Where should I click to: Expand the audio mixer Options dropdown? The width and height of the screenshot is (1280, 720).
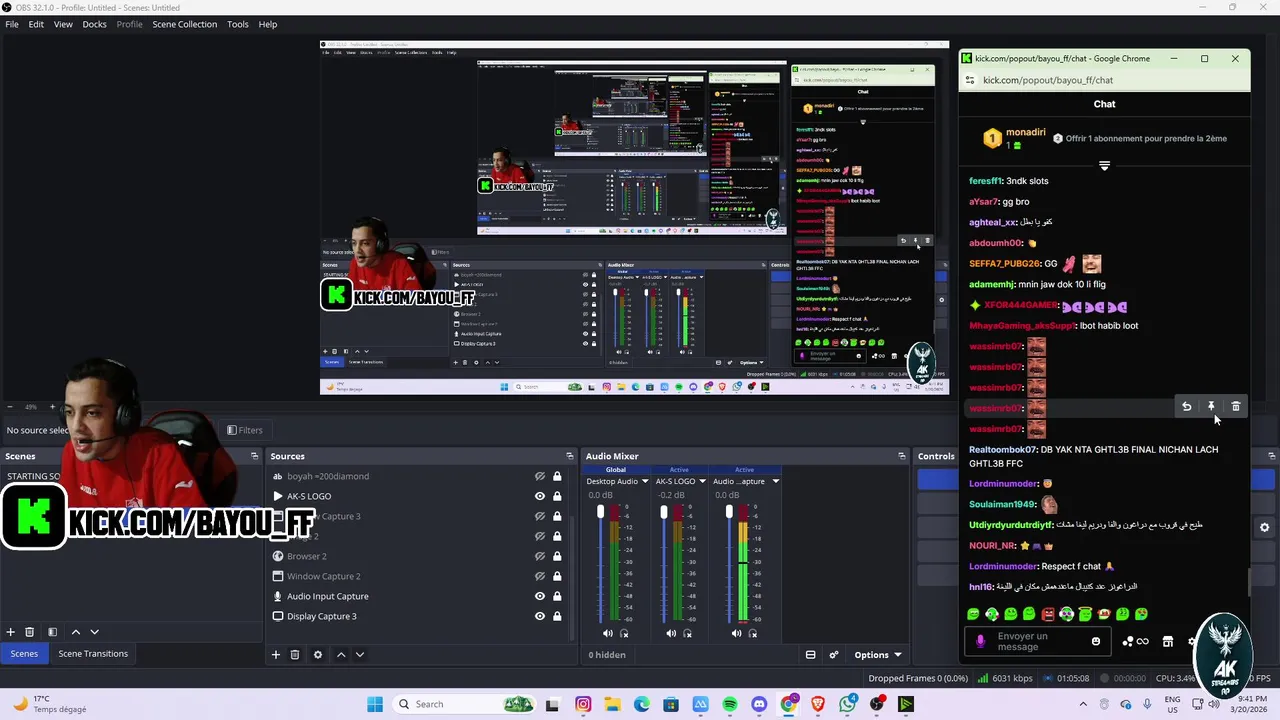(878, 655)
